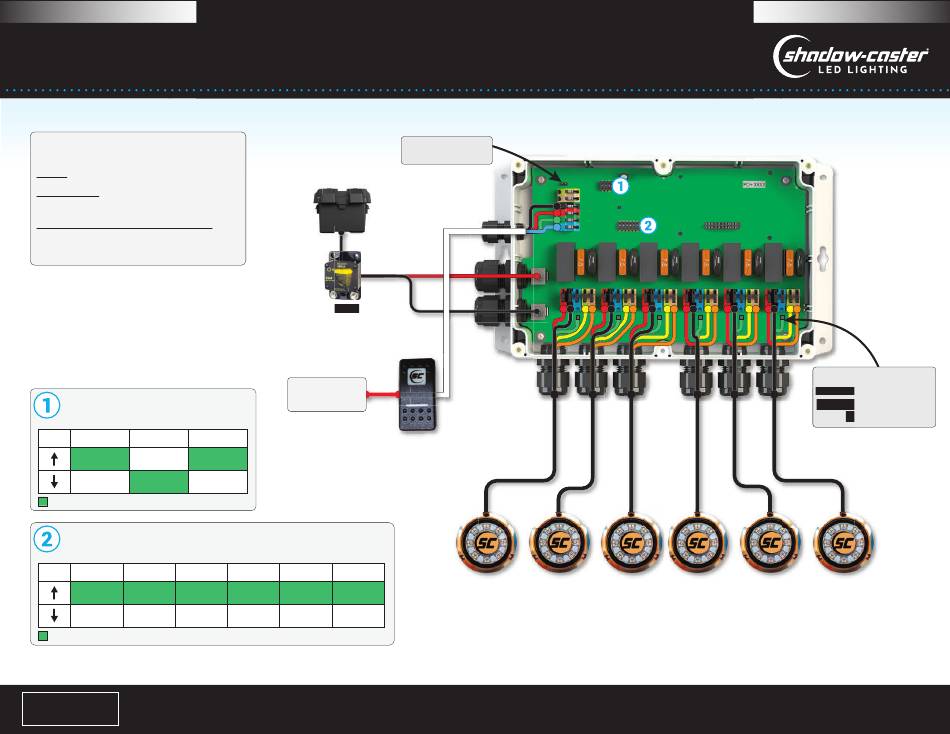Click circled number 1 on the circuit board
The height and width of the screenshot is (734, 950).
[620, 186]
